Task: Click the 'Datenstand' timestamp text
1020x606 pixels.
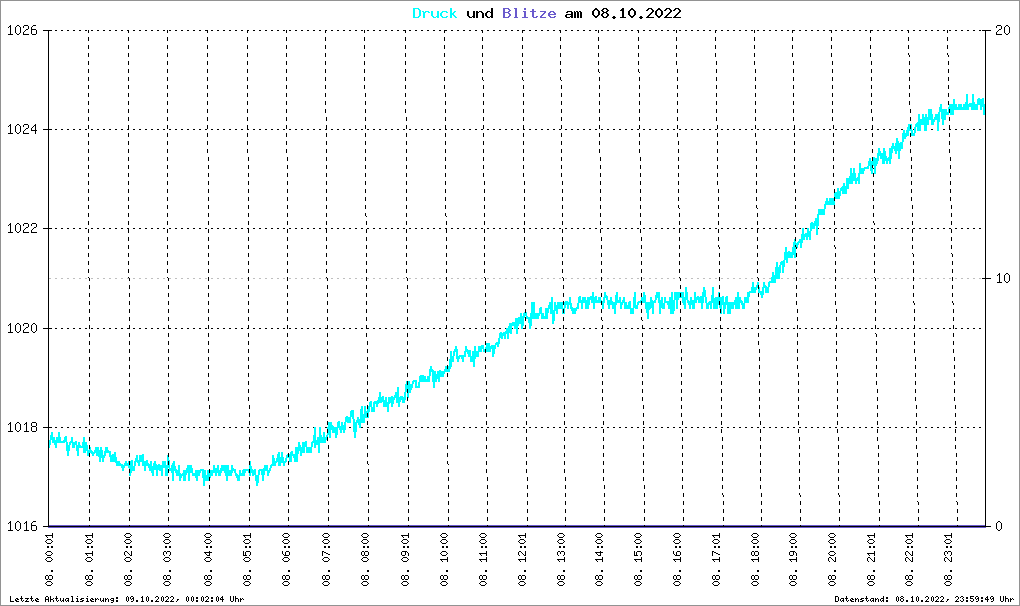Action: point(924,599)
